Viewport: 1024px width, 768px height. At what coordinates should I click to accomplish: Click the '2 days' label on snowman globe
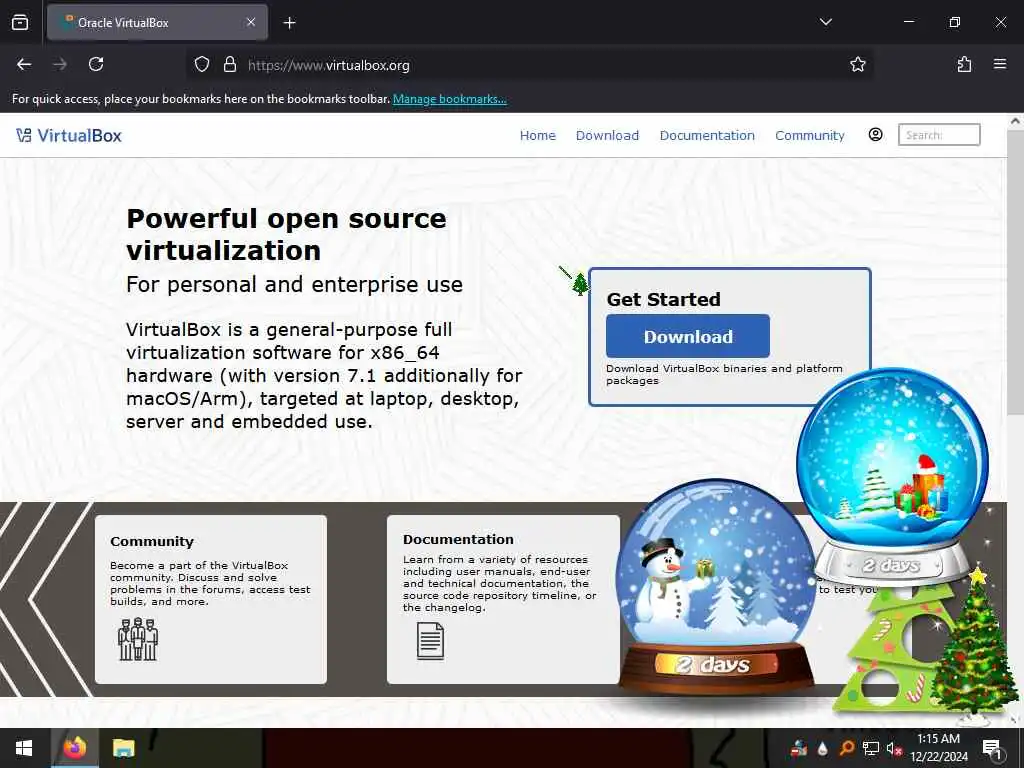pyautogui.click(x=712, y=665)
